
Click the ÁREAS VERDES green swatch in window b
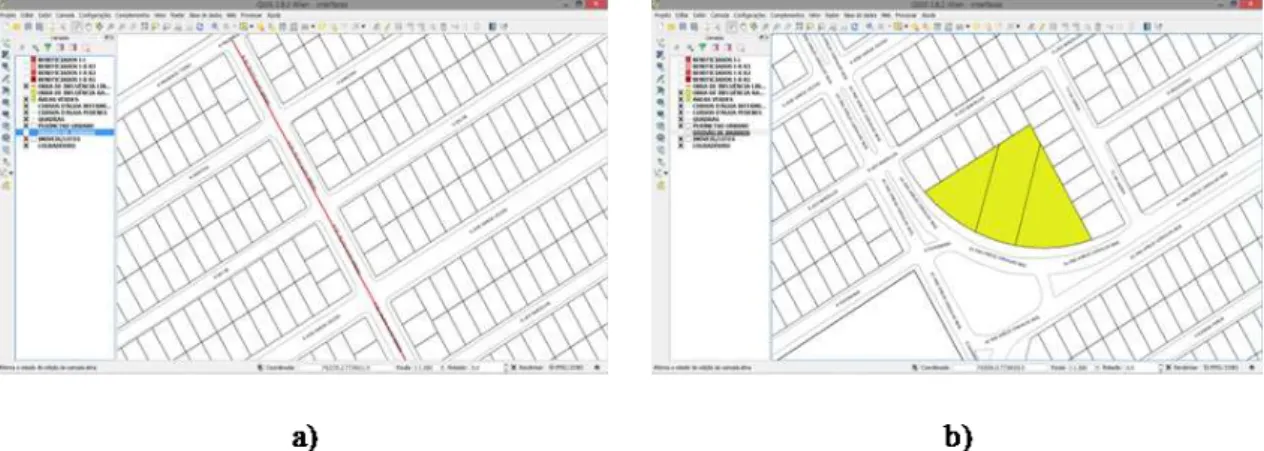point(688,99)
